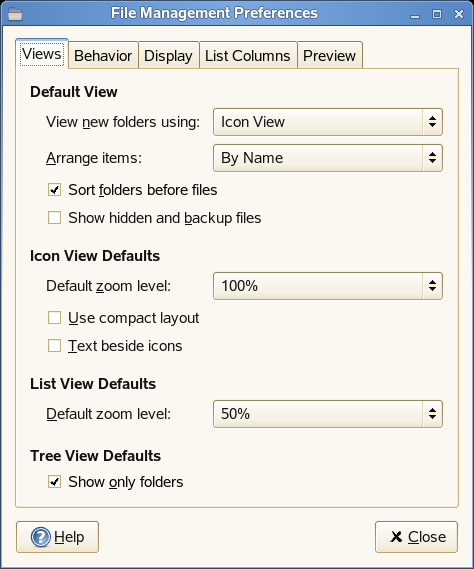Open the View new folders using dropdown
Screen dimensions: 474x569
click(328, 122)
